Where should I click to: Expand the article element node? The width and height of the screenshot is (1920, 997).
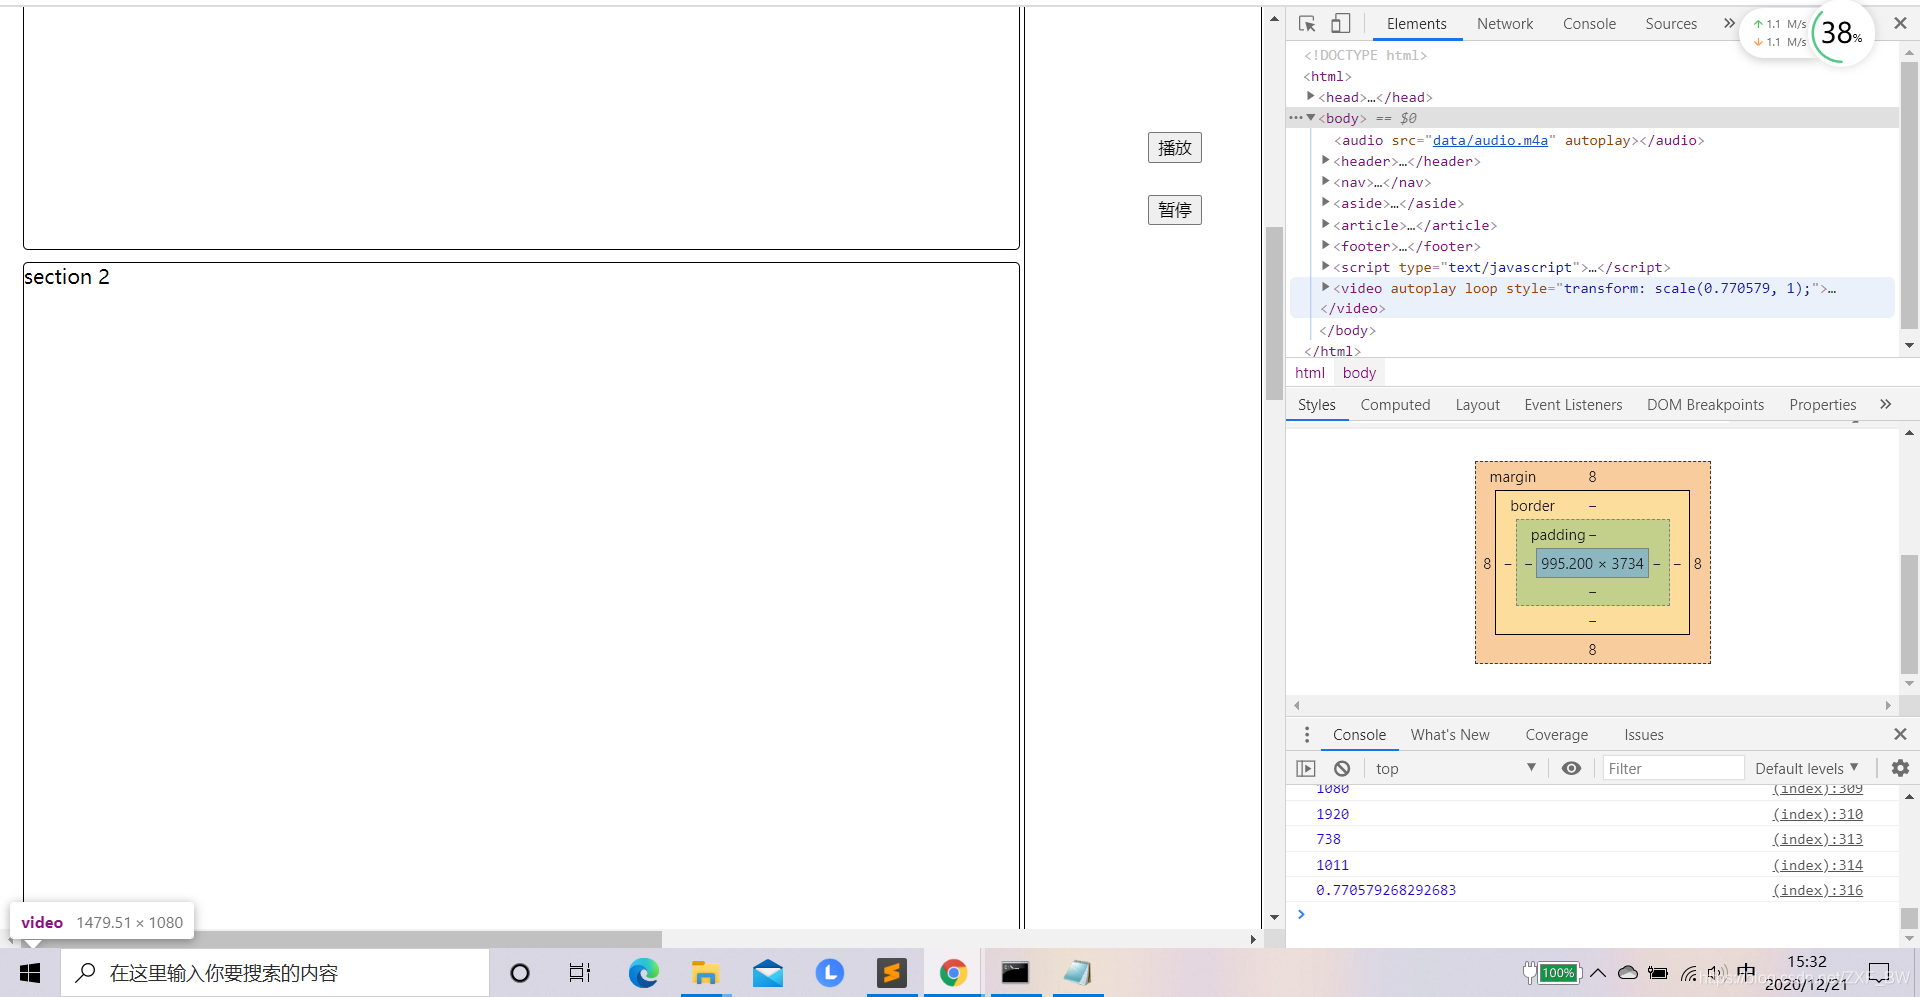click(1326, 224)
